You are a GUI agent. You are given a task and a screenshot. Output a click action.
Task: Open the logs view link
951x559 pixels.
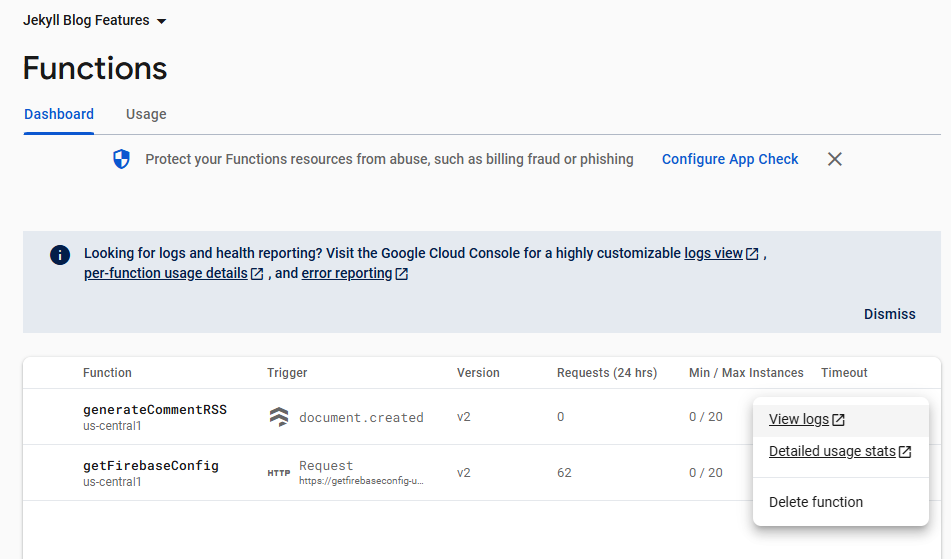pos(713,253)
